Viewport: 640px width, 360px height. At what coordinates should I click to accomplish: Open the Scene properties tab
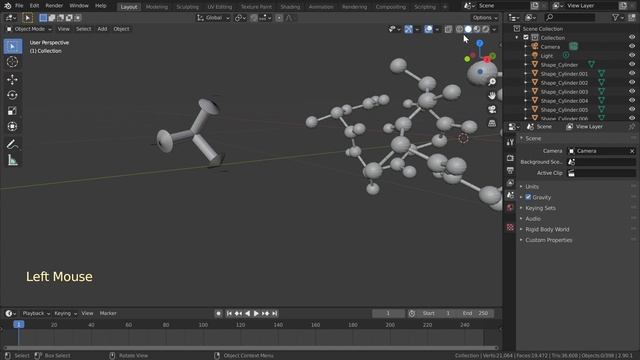[510, 196]
